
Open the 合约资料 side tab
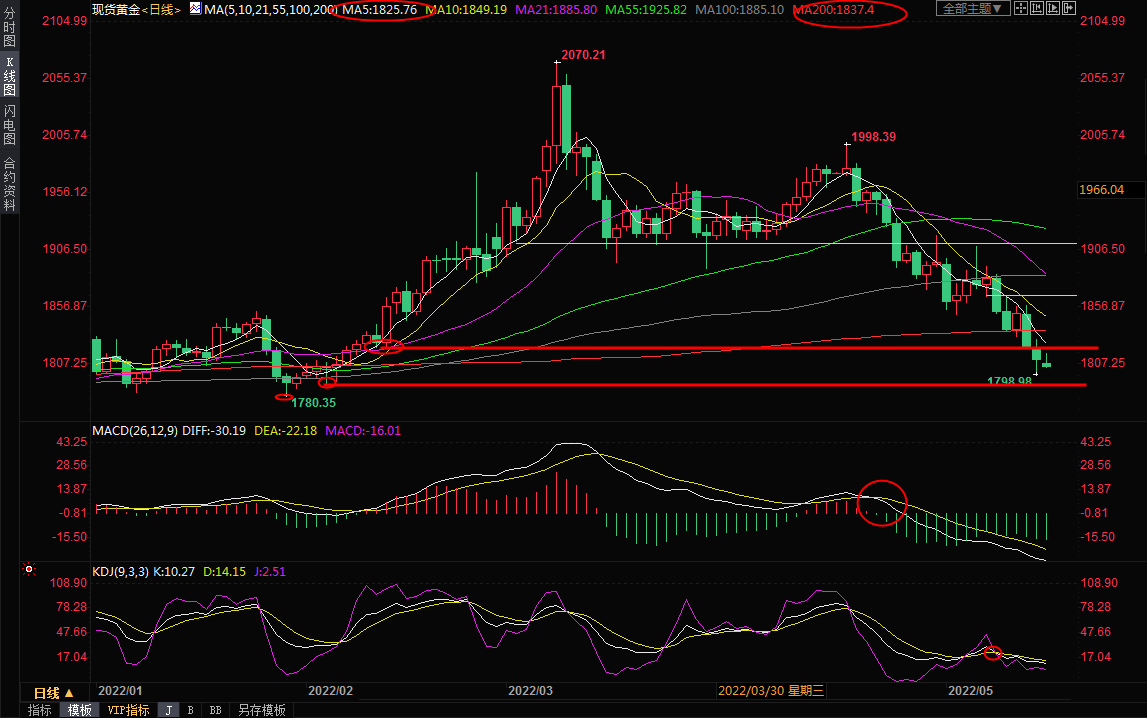click(x=9, y=184)
